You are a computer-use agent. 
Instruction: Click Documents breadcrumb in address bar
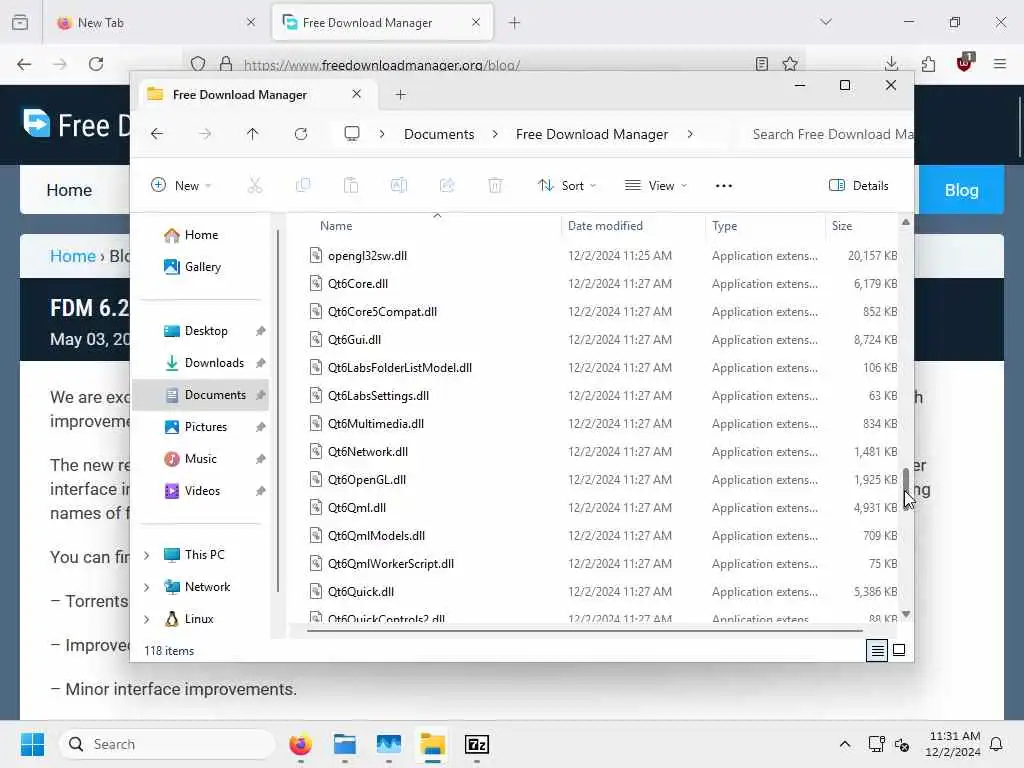439,134
